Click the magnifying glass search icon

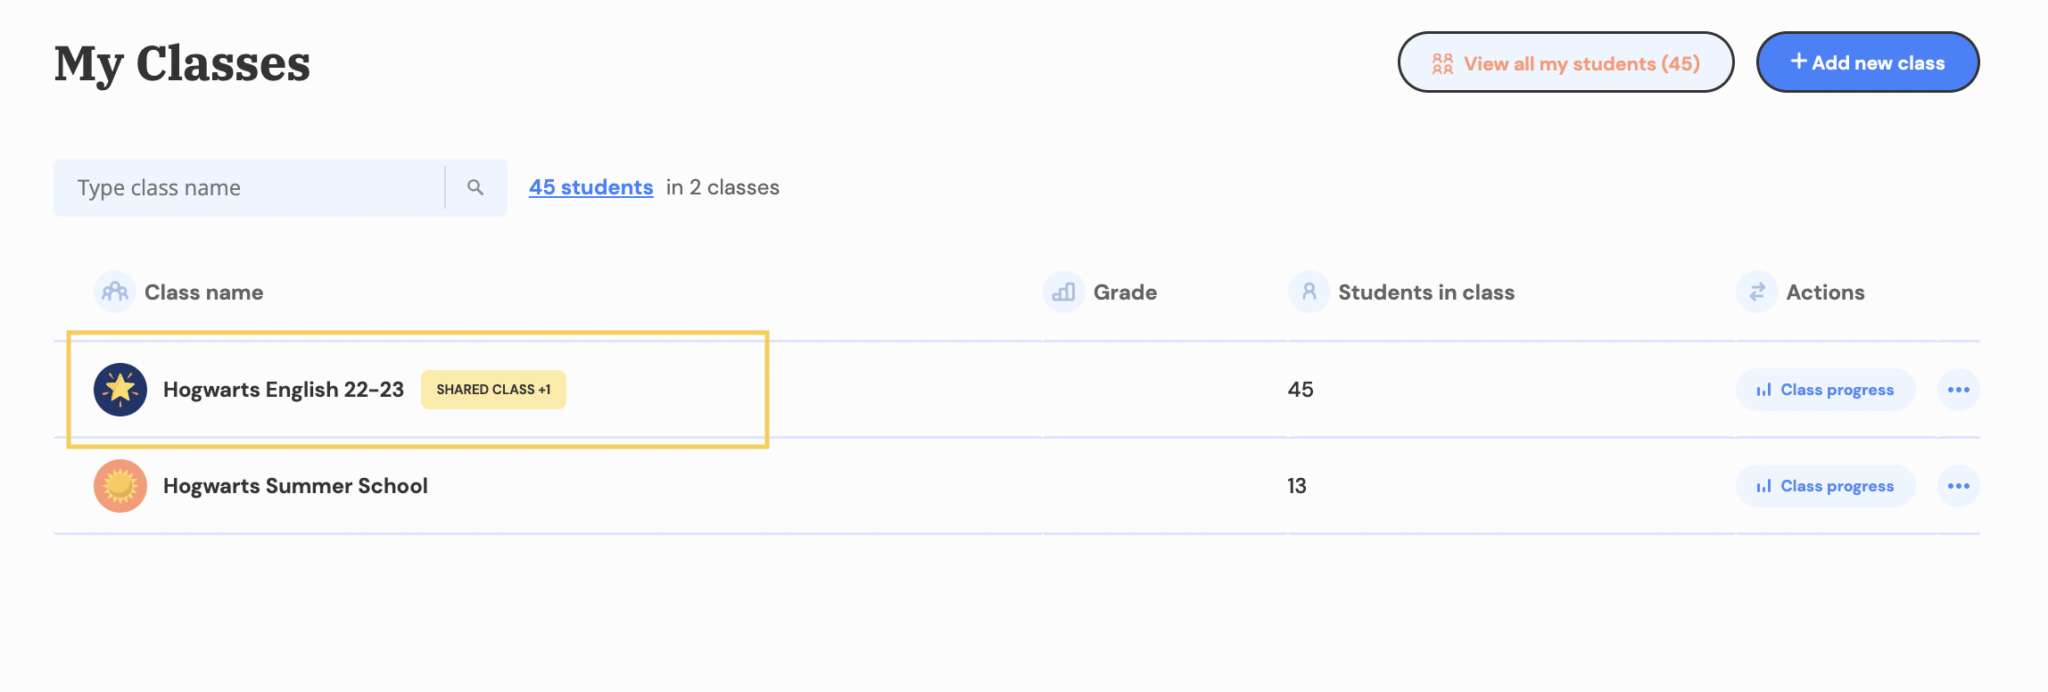475,187
